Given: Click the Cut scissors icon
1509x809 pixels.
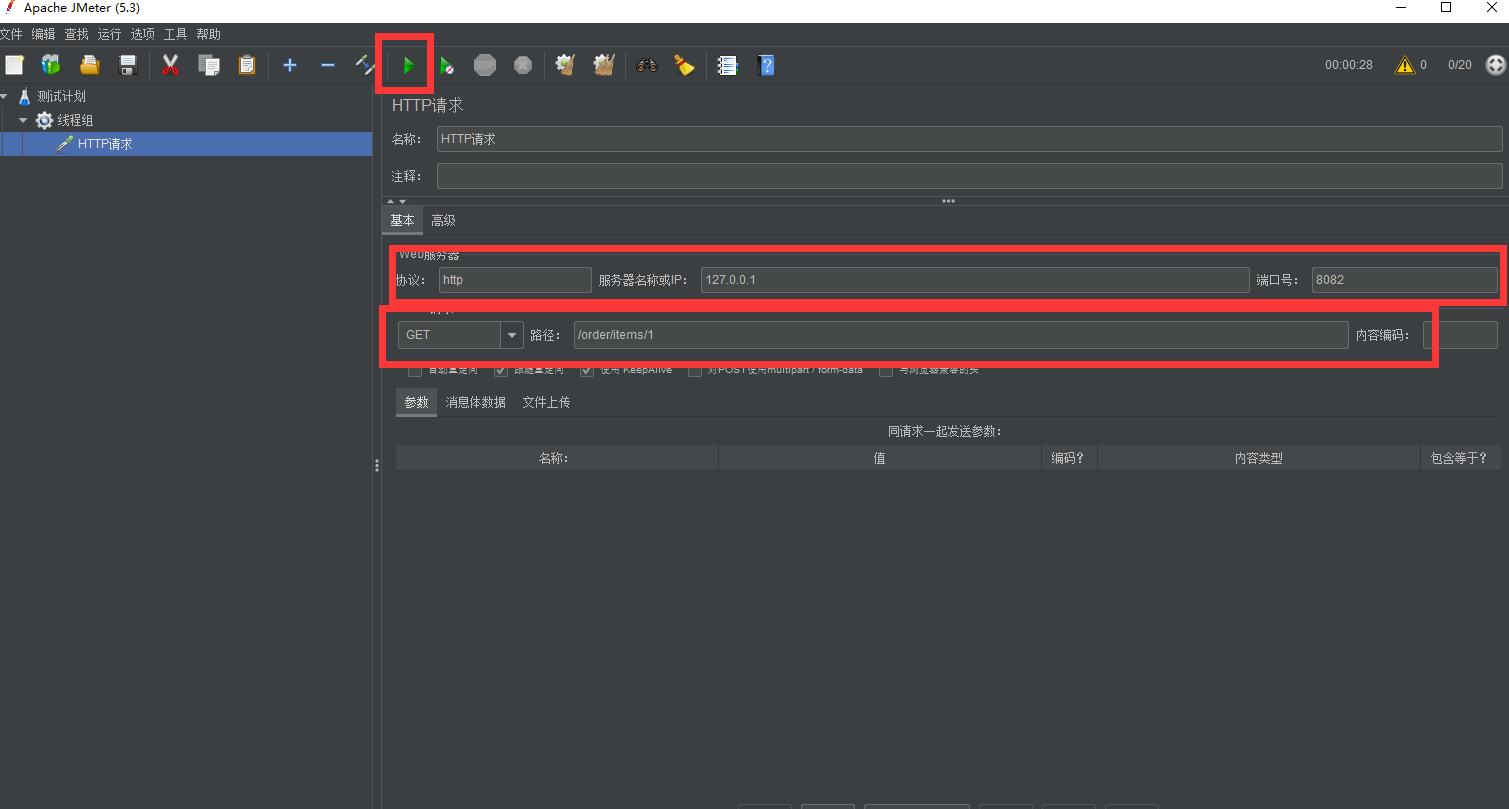Looking at the screenshot, I should click(170, 65).
